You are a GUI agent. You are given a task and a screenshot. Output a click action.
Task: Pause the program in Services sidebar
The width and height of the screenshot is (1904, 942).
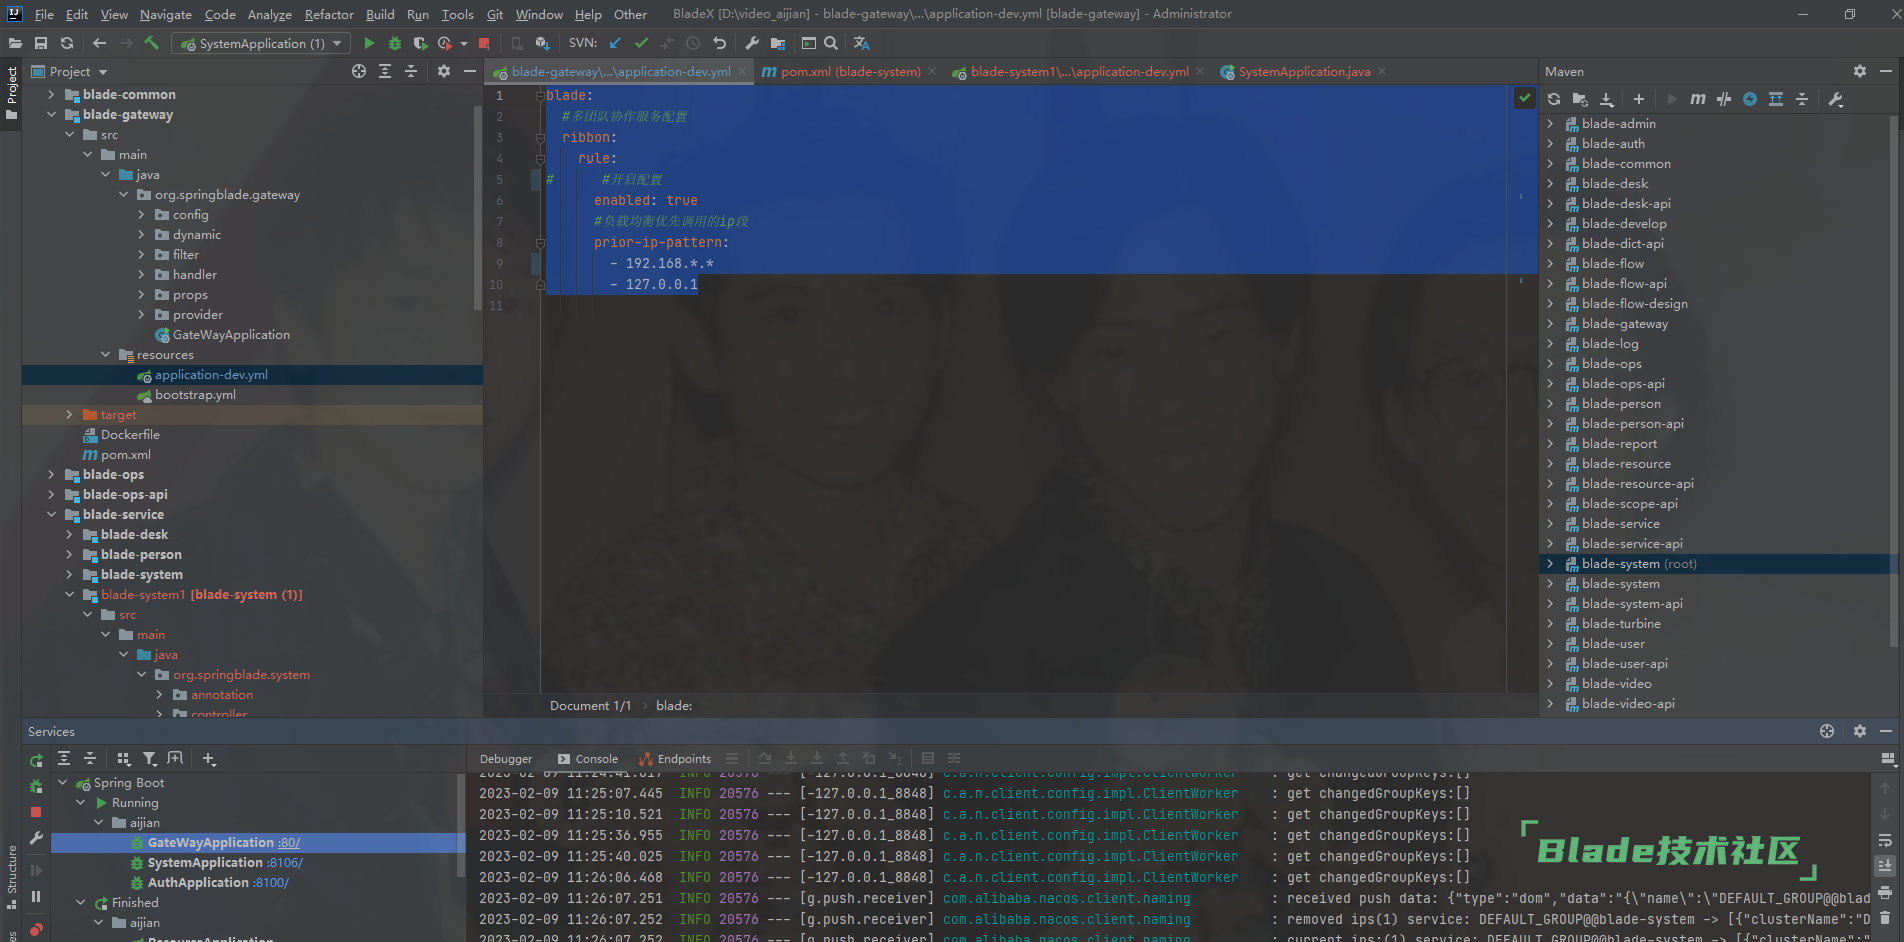tap(36, 897)
